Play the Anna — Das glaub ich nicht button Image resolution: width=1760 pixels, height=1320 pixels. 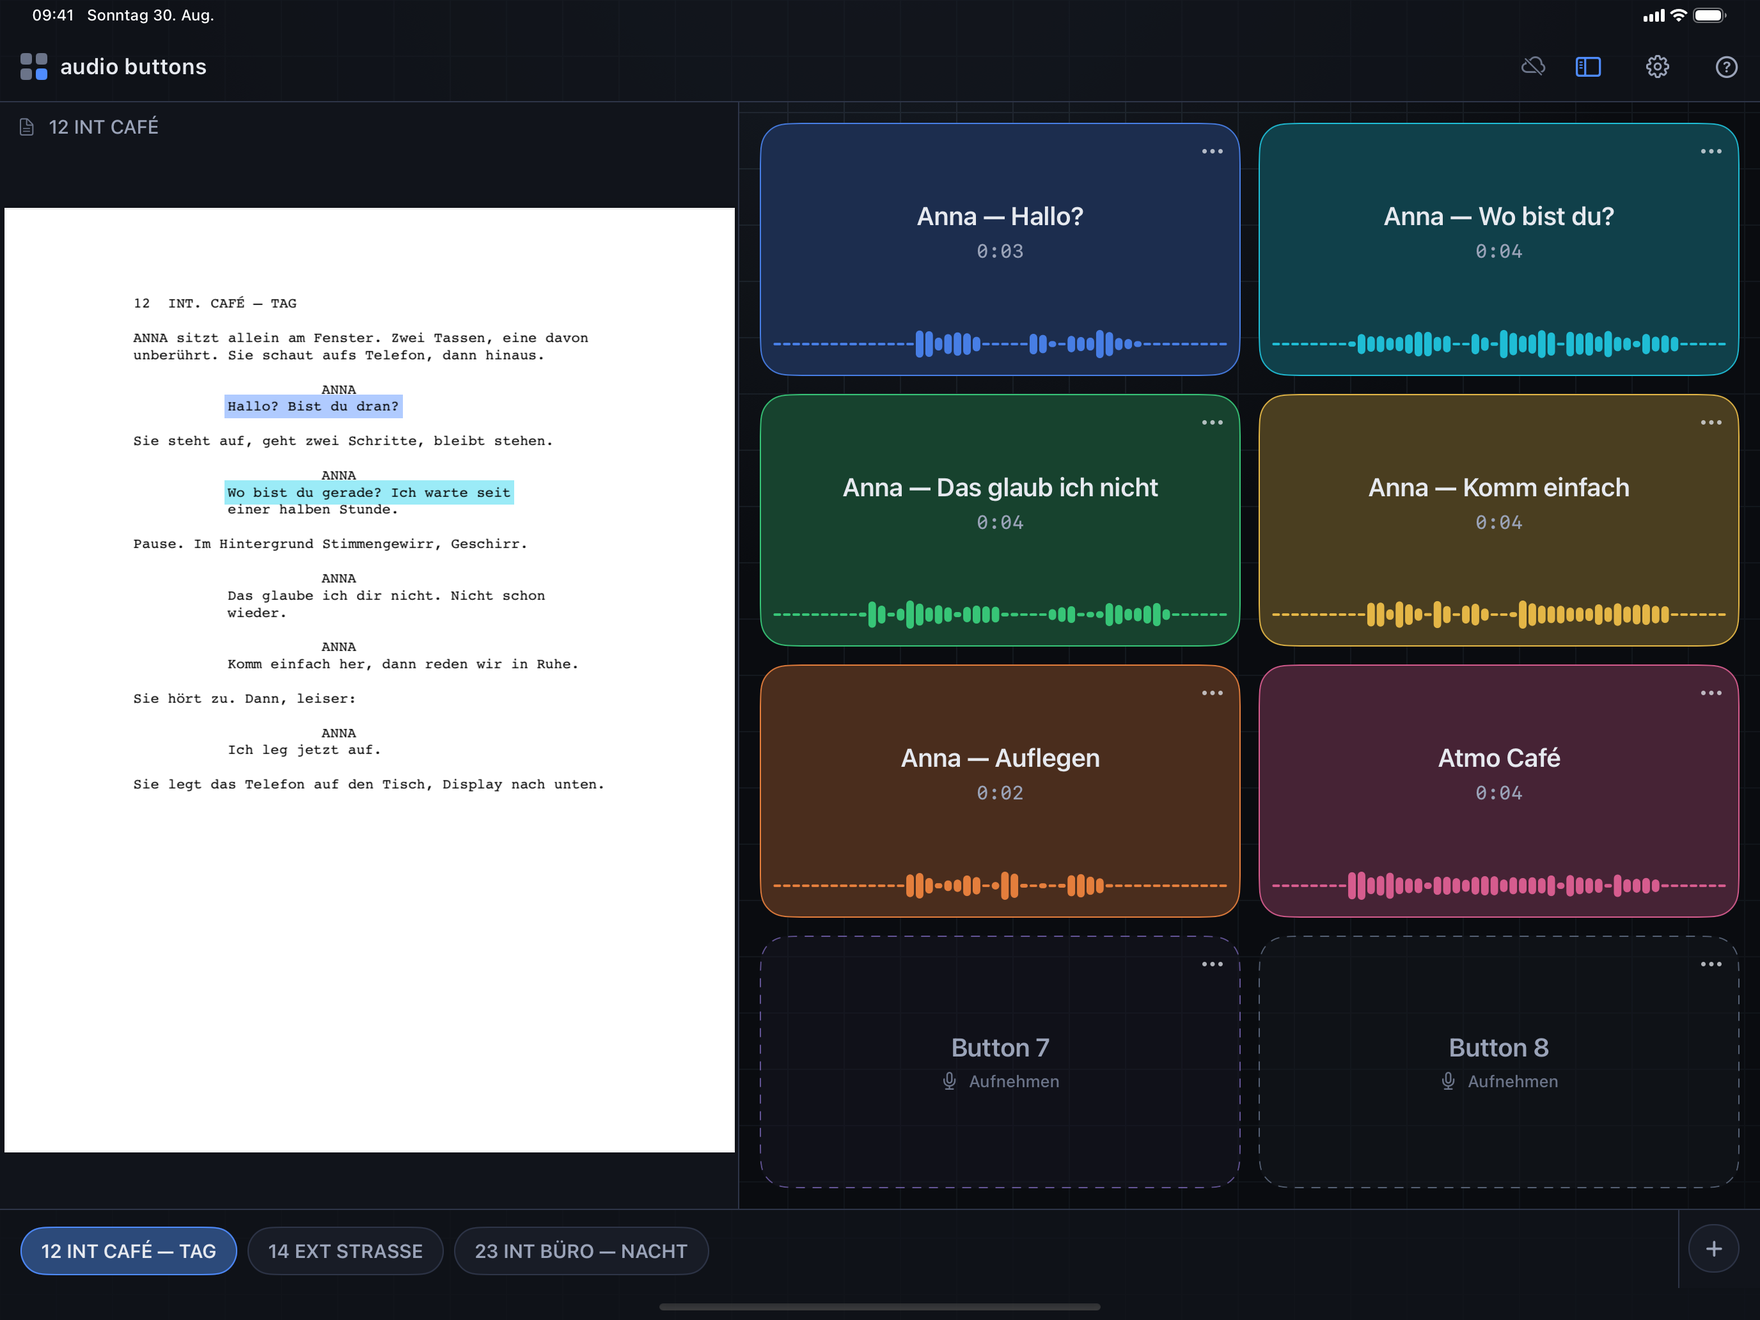pos(1000,520)
